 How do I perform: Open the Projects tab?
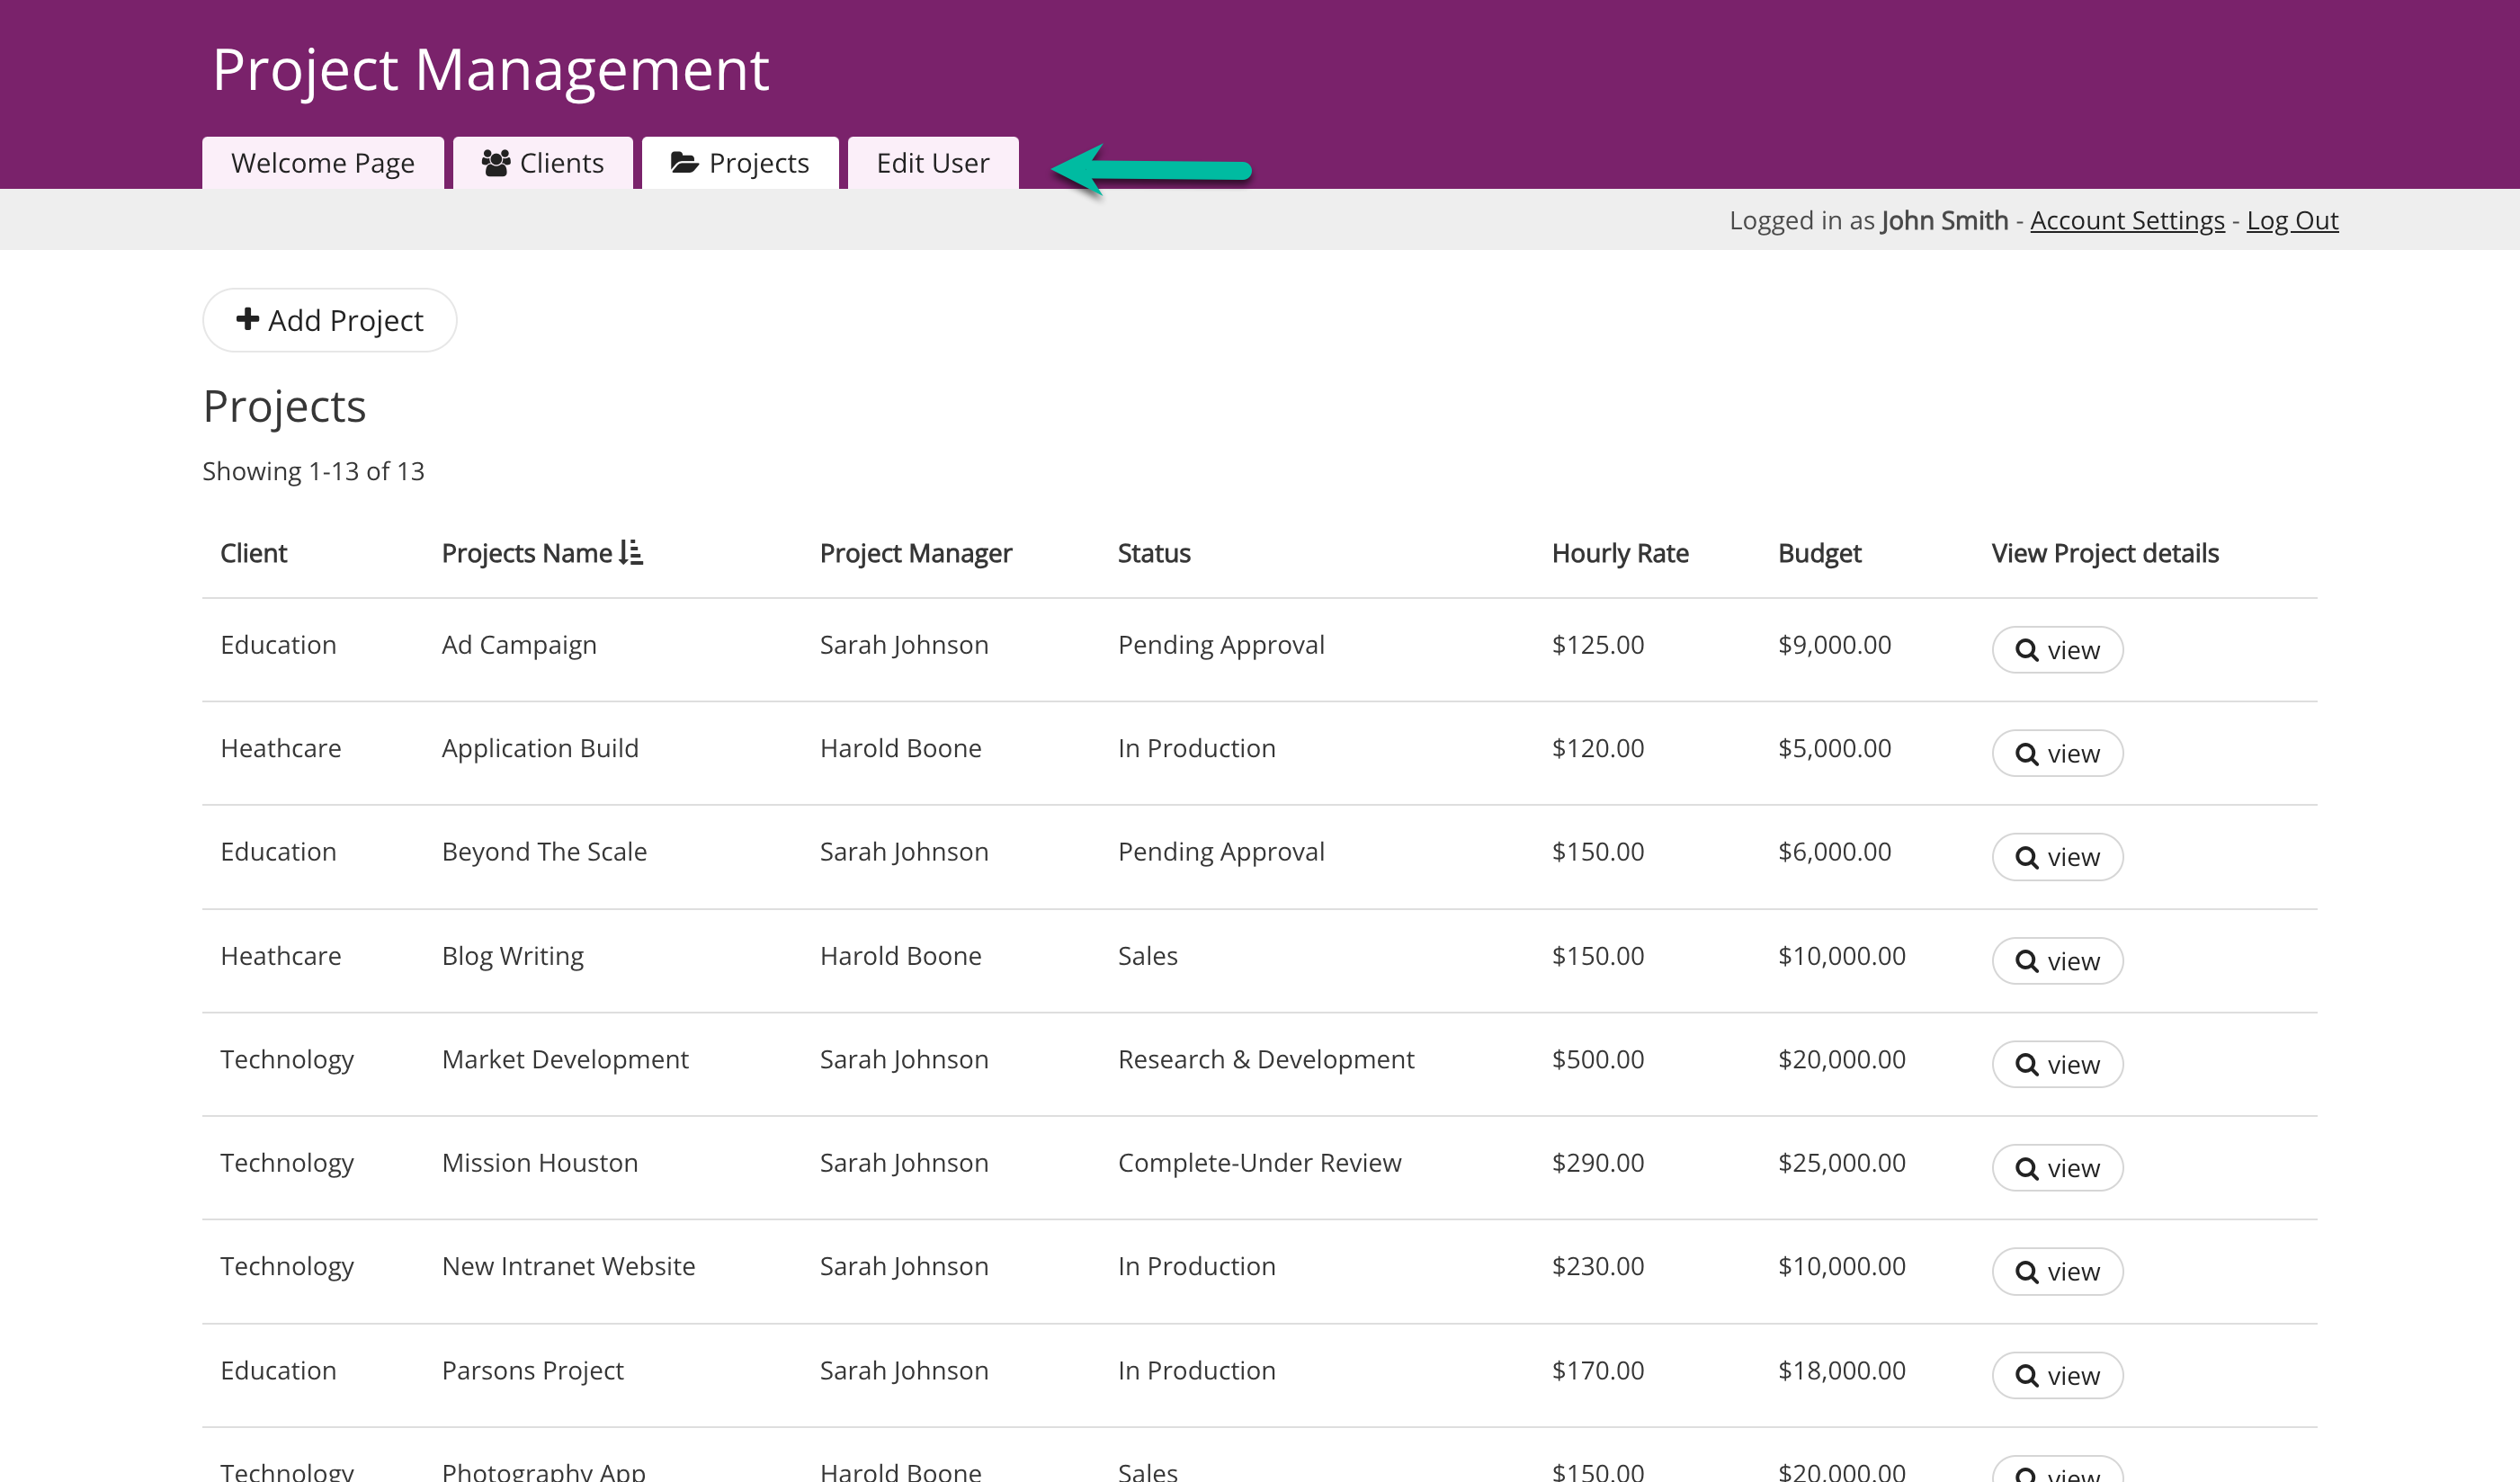coord(740,162)
